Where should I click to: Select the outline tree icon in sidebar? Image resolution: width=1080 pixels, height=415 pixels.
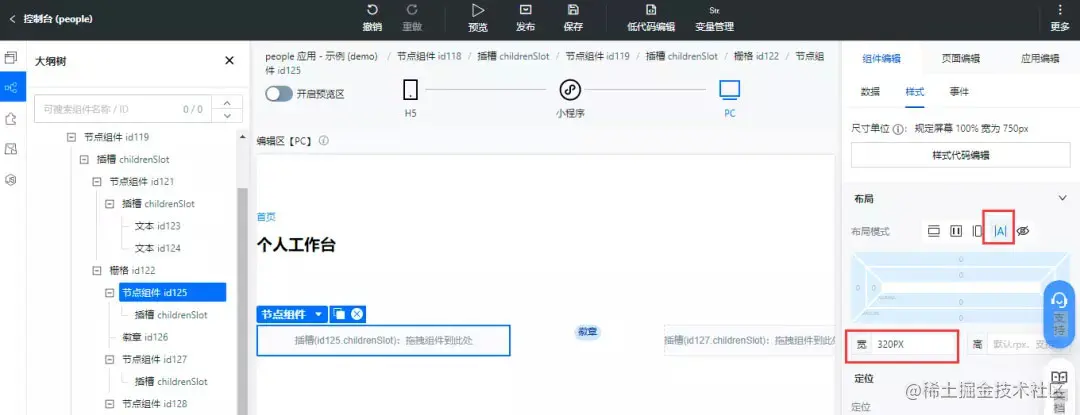coord(10,87)
